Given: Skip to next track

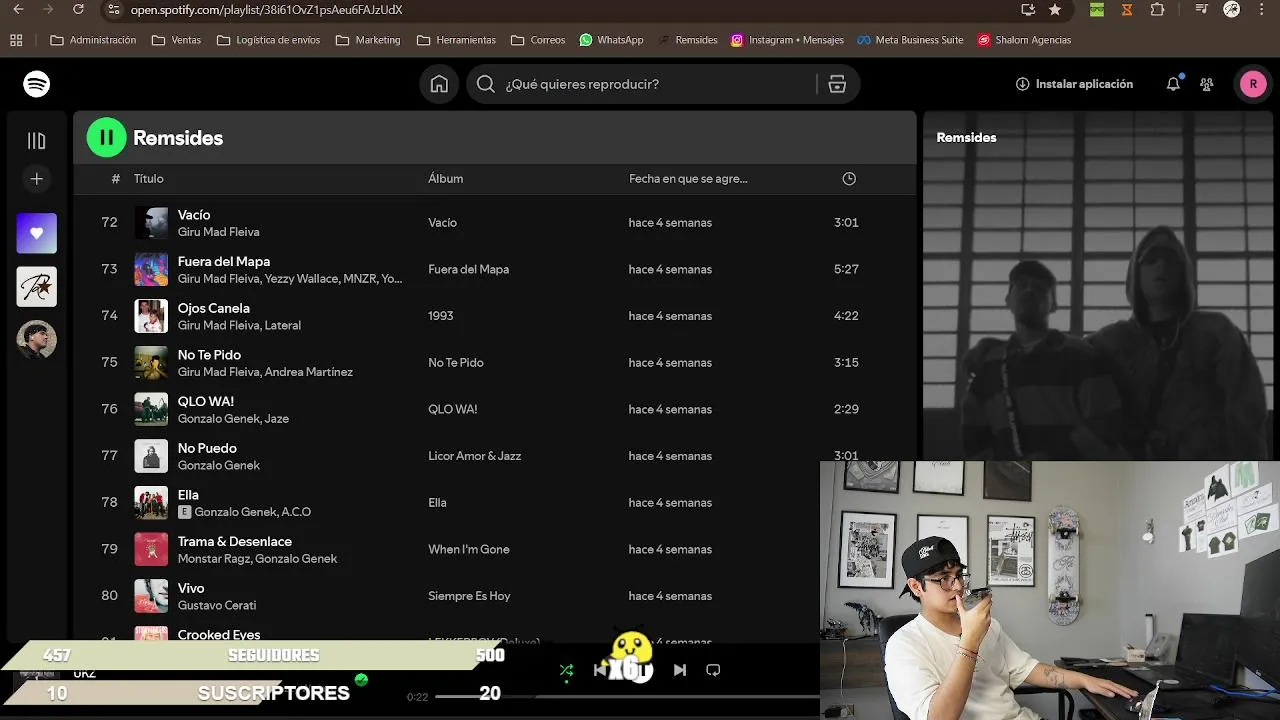Looking at the screenshot, I should pyautogui.click(x=680, y=670).
